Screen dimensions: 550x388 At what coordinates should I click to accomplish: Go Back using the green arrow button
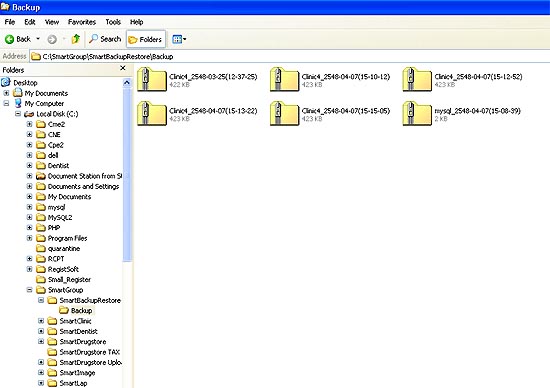click(18, 39)
